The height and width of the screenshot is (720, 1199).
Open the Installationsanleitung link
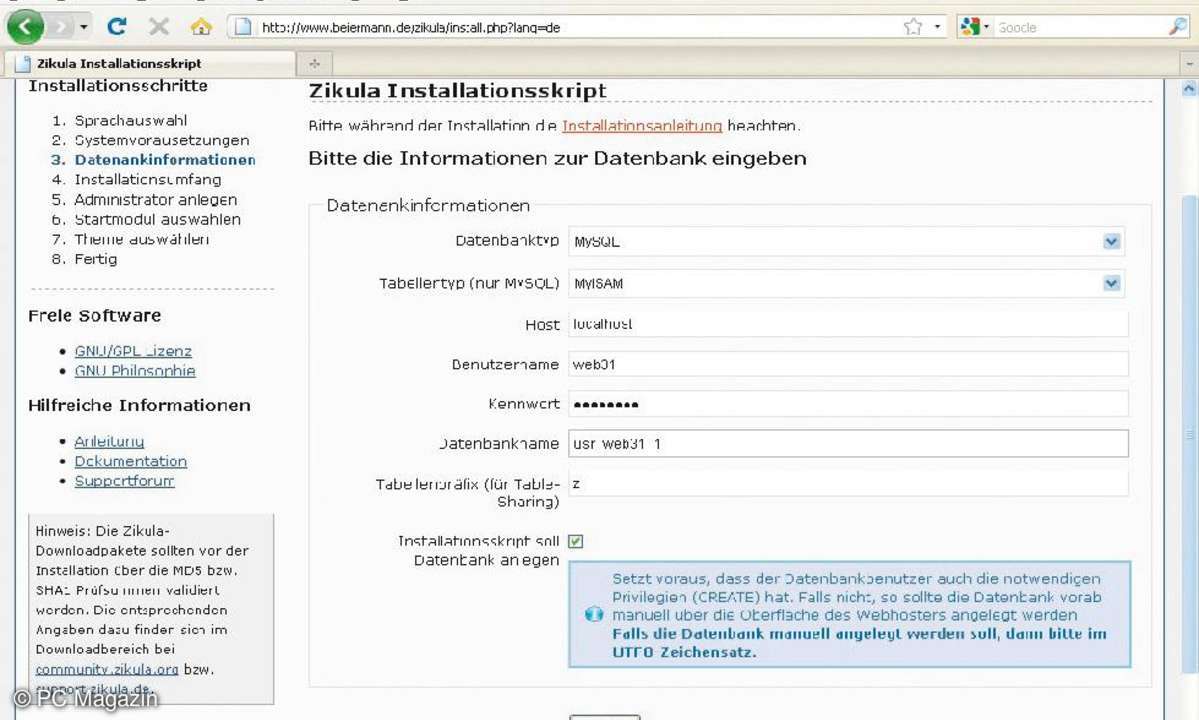click(642, 125)
